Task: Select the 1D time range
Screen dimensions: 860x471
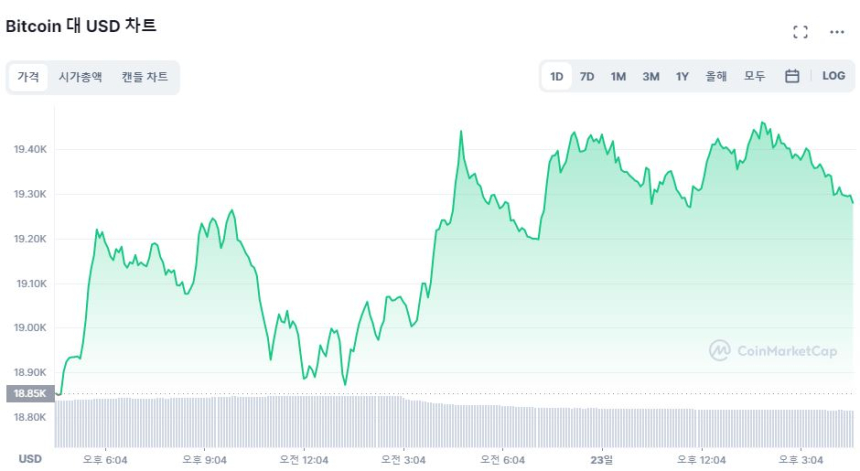Action: 557,76
